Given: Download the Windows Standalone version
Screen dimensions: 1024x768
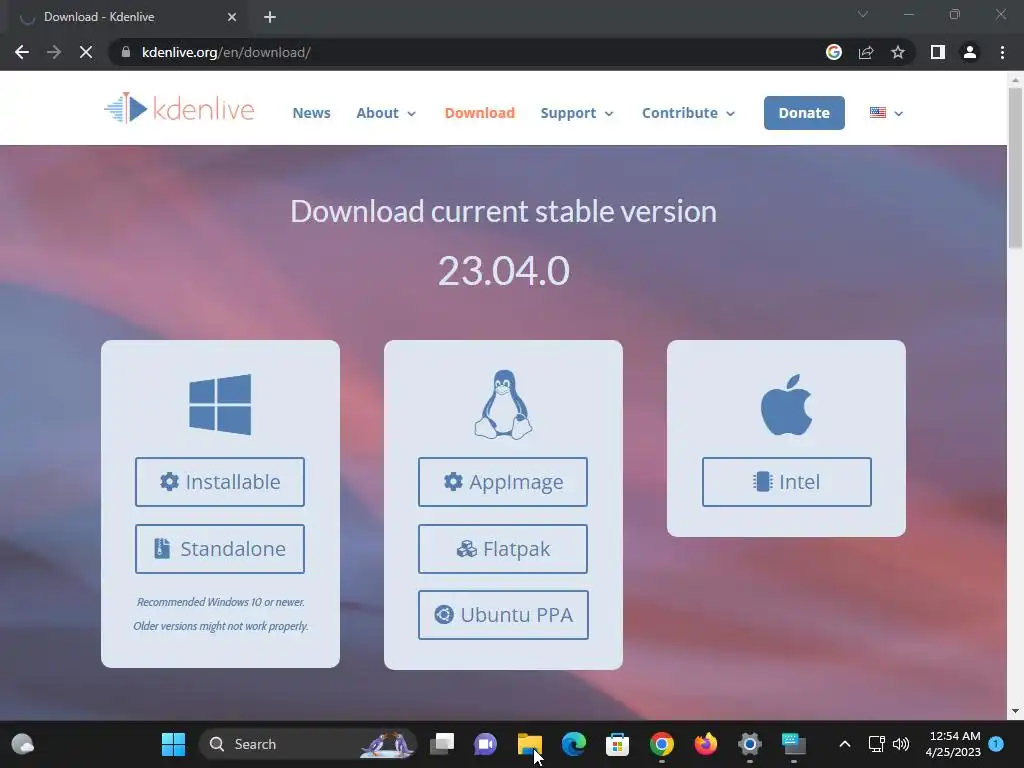Looking at the screenshot, I should pos(219,549).
